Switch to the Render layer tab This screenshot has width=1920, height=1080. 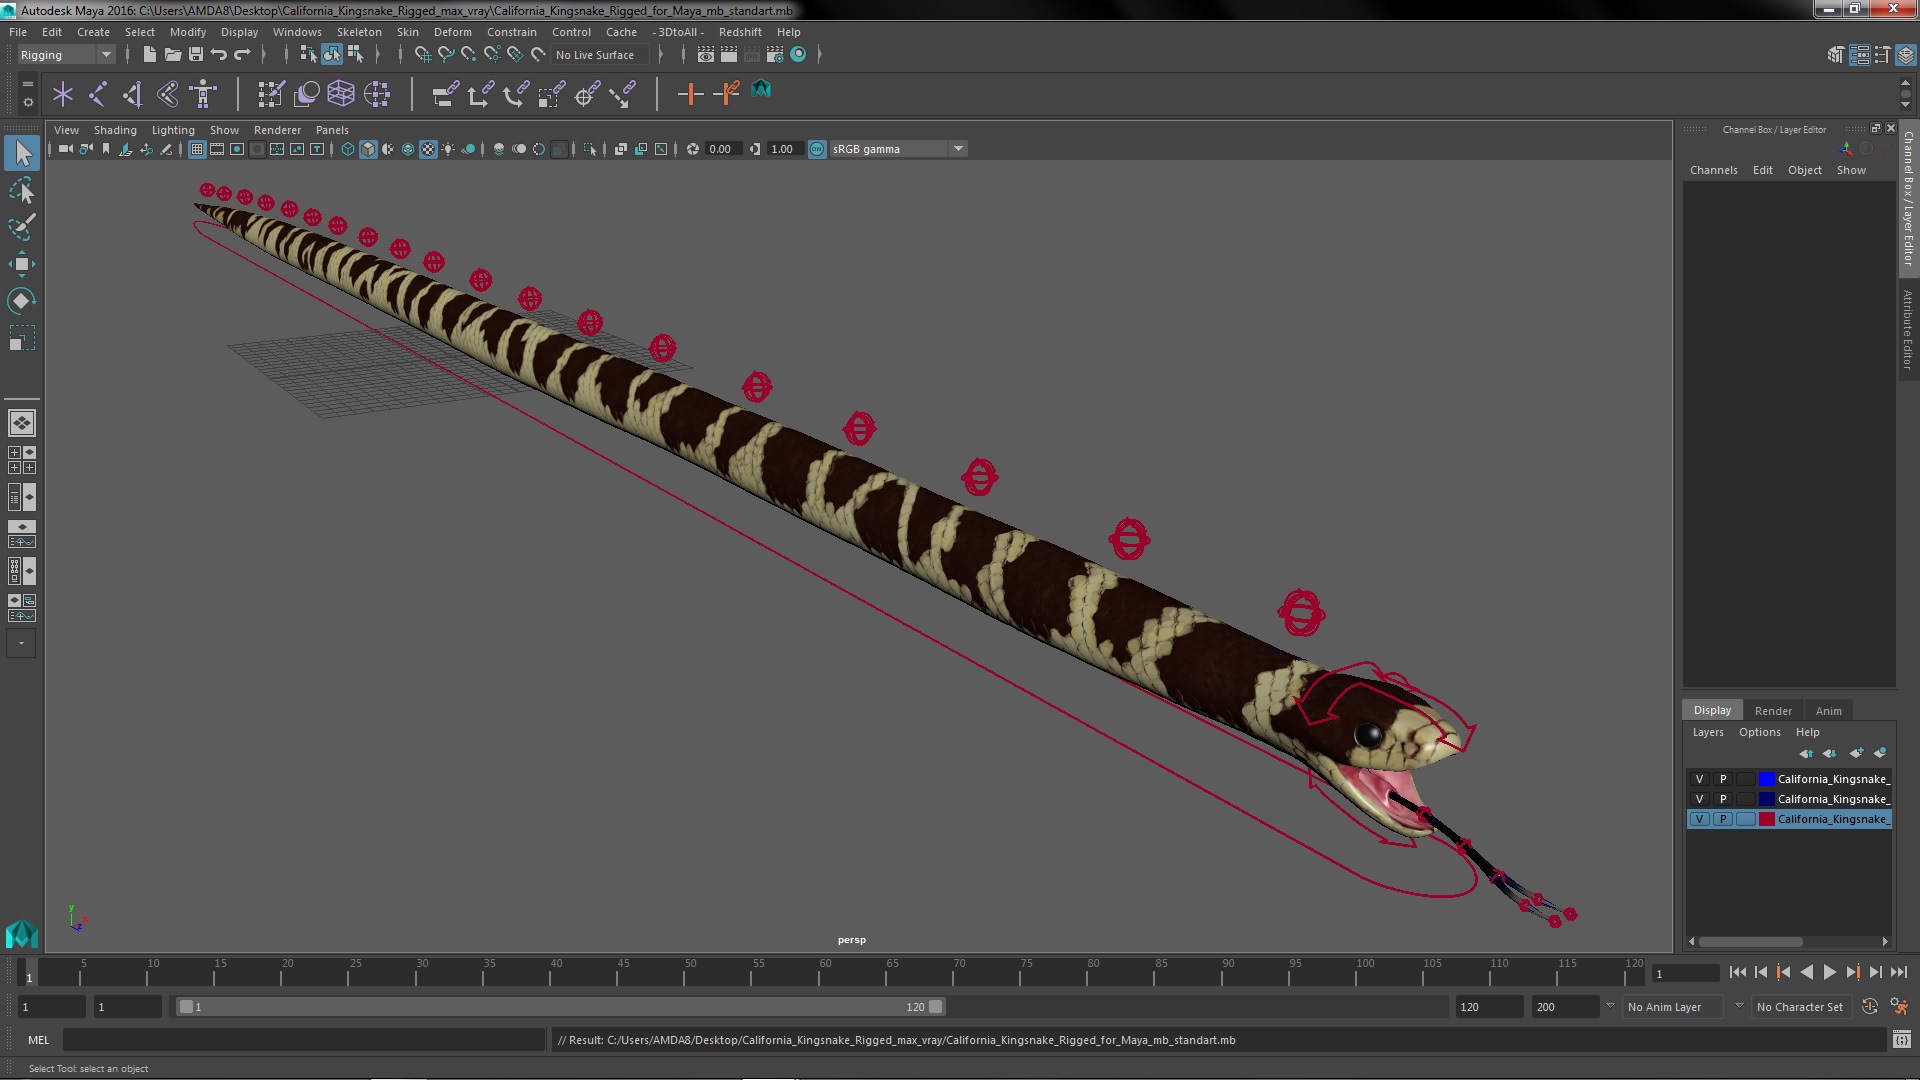tap(1773, 711)
